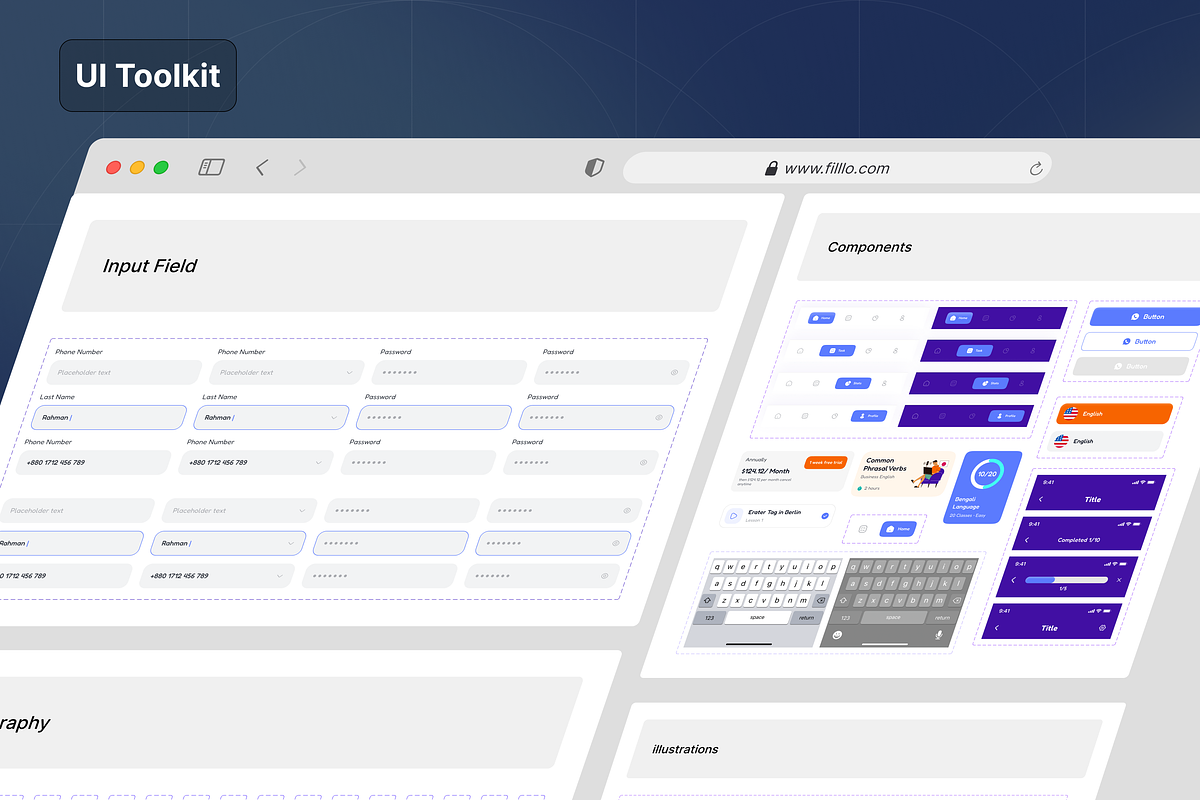Open the labeled Last Name dropdown showing Rahman
Viewport: 1200px width, 800px height.
tap(271, 417)
